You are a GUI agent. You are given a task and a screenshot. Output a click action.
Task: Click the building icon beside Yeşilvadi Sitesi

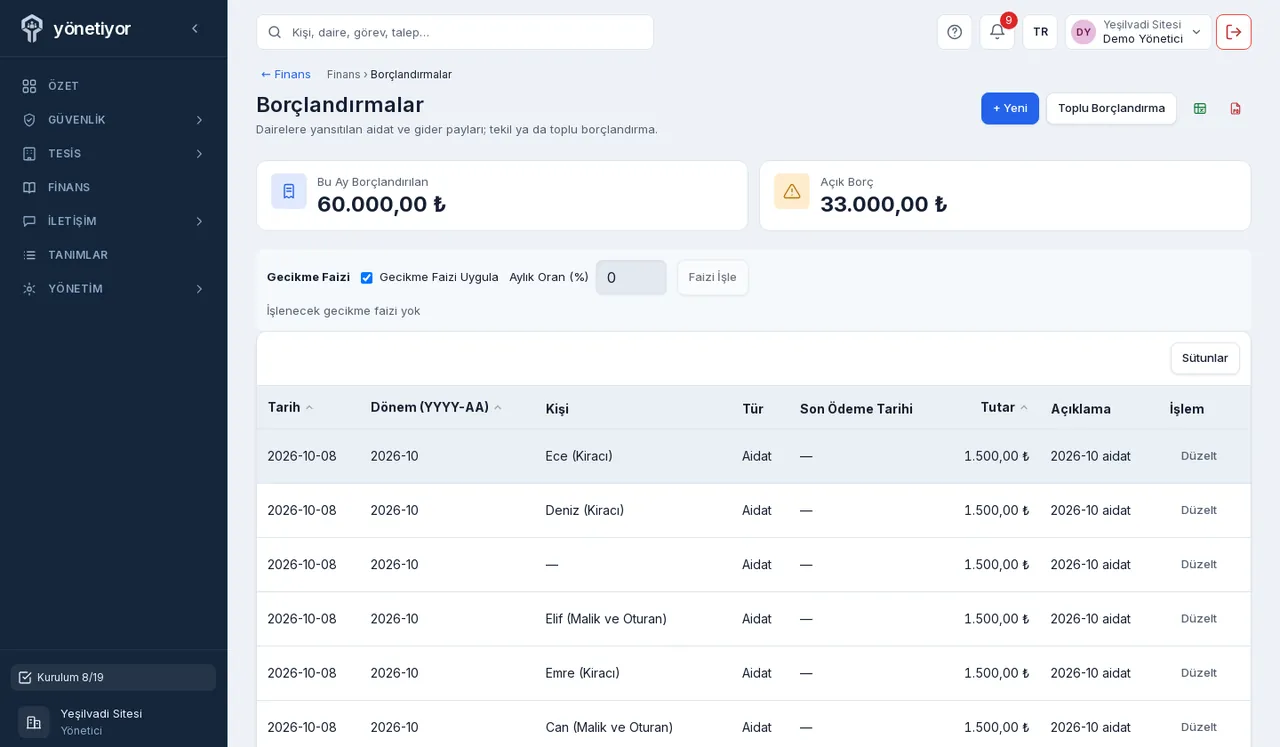34,722
